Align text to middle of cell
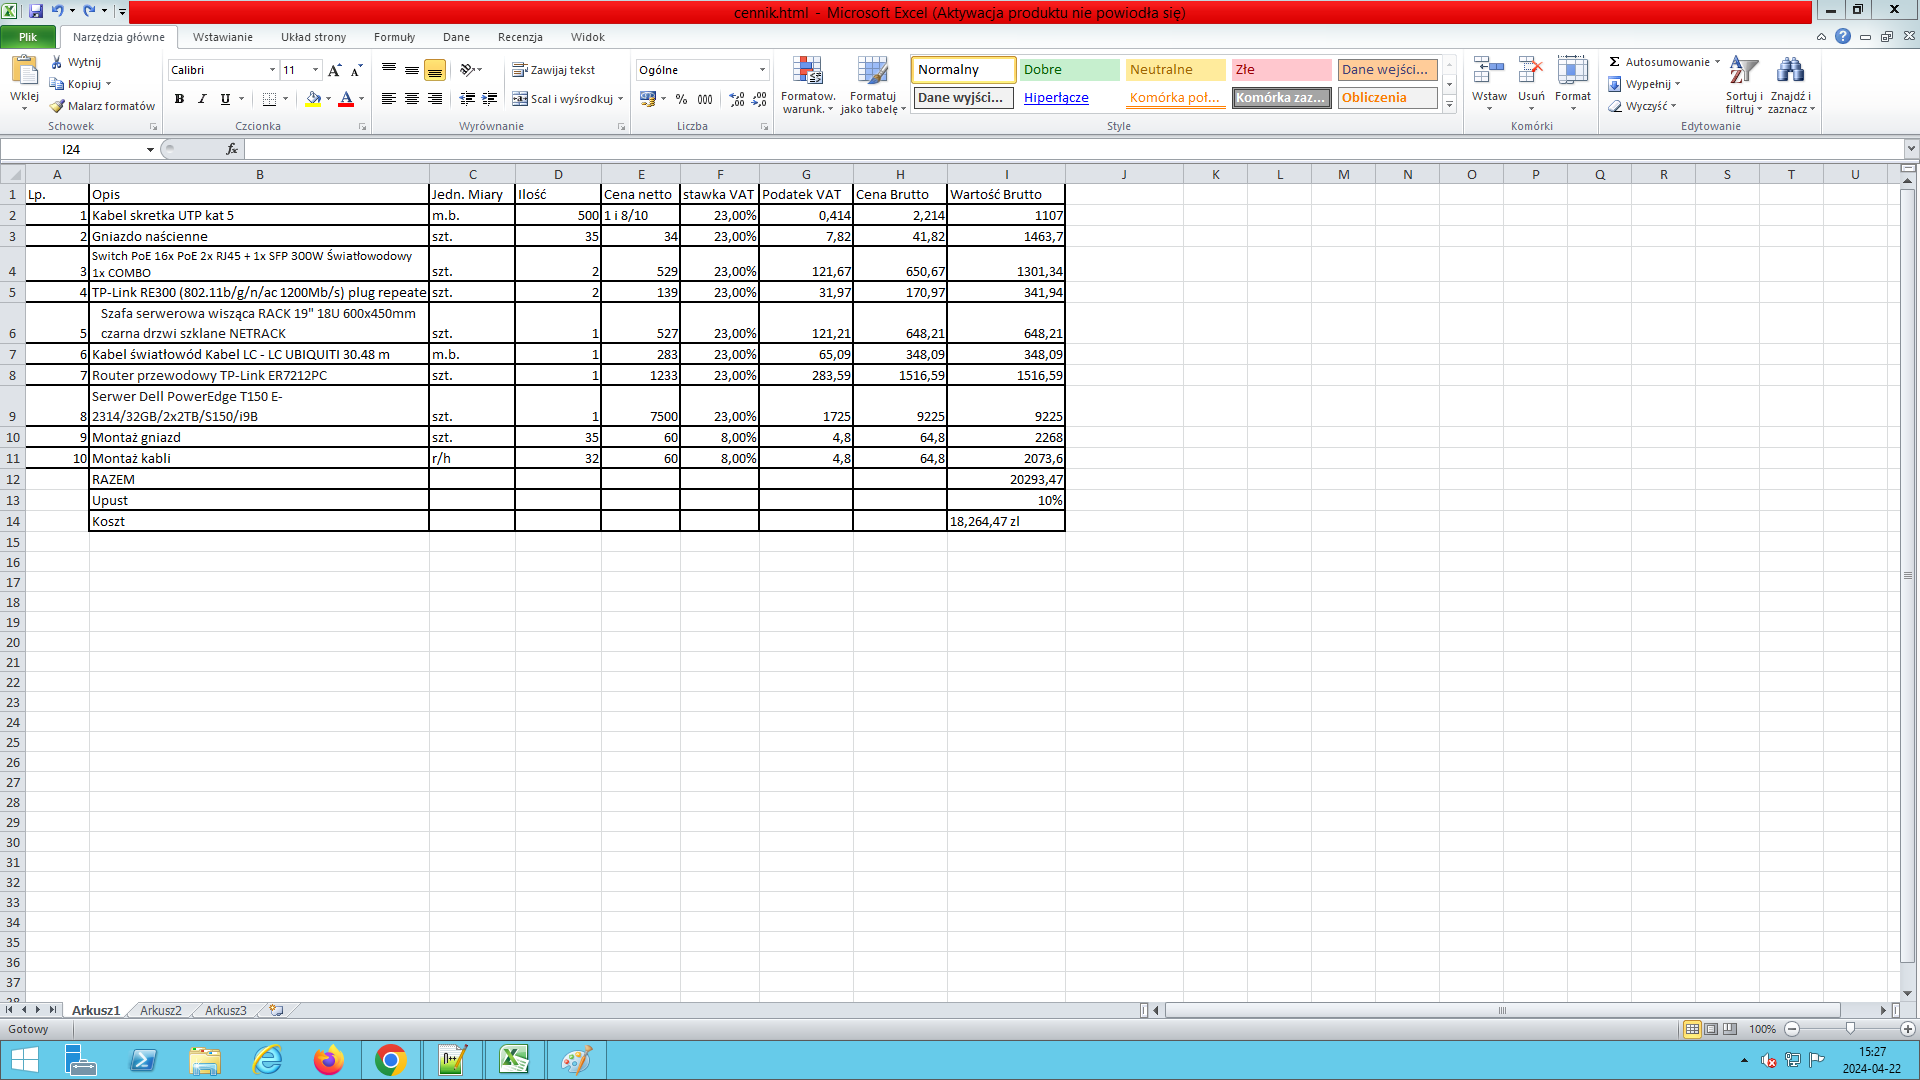 [x=412, y=70]
